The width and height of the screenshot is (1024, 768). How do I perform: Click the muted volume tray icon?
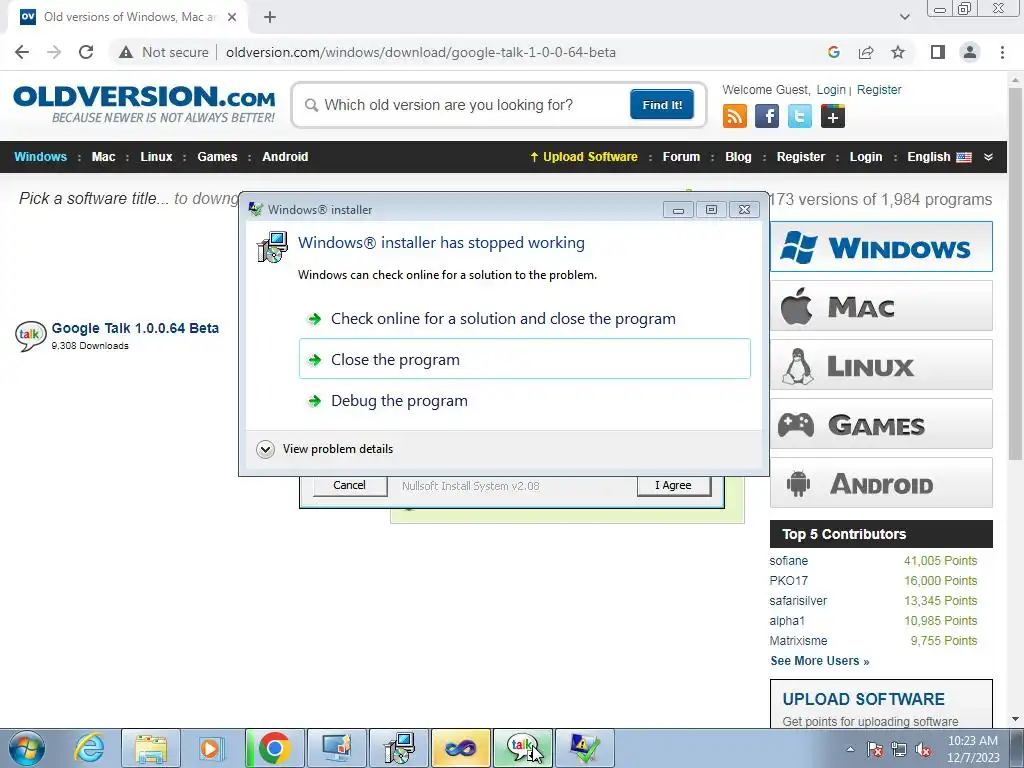pos(923,749)
